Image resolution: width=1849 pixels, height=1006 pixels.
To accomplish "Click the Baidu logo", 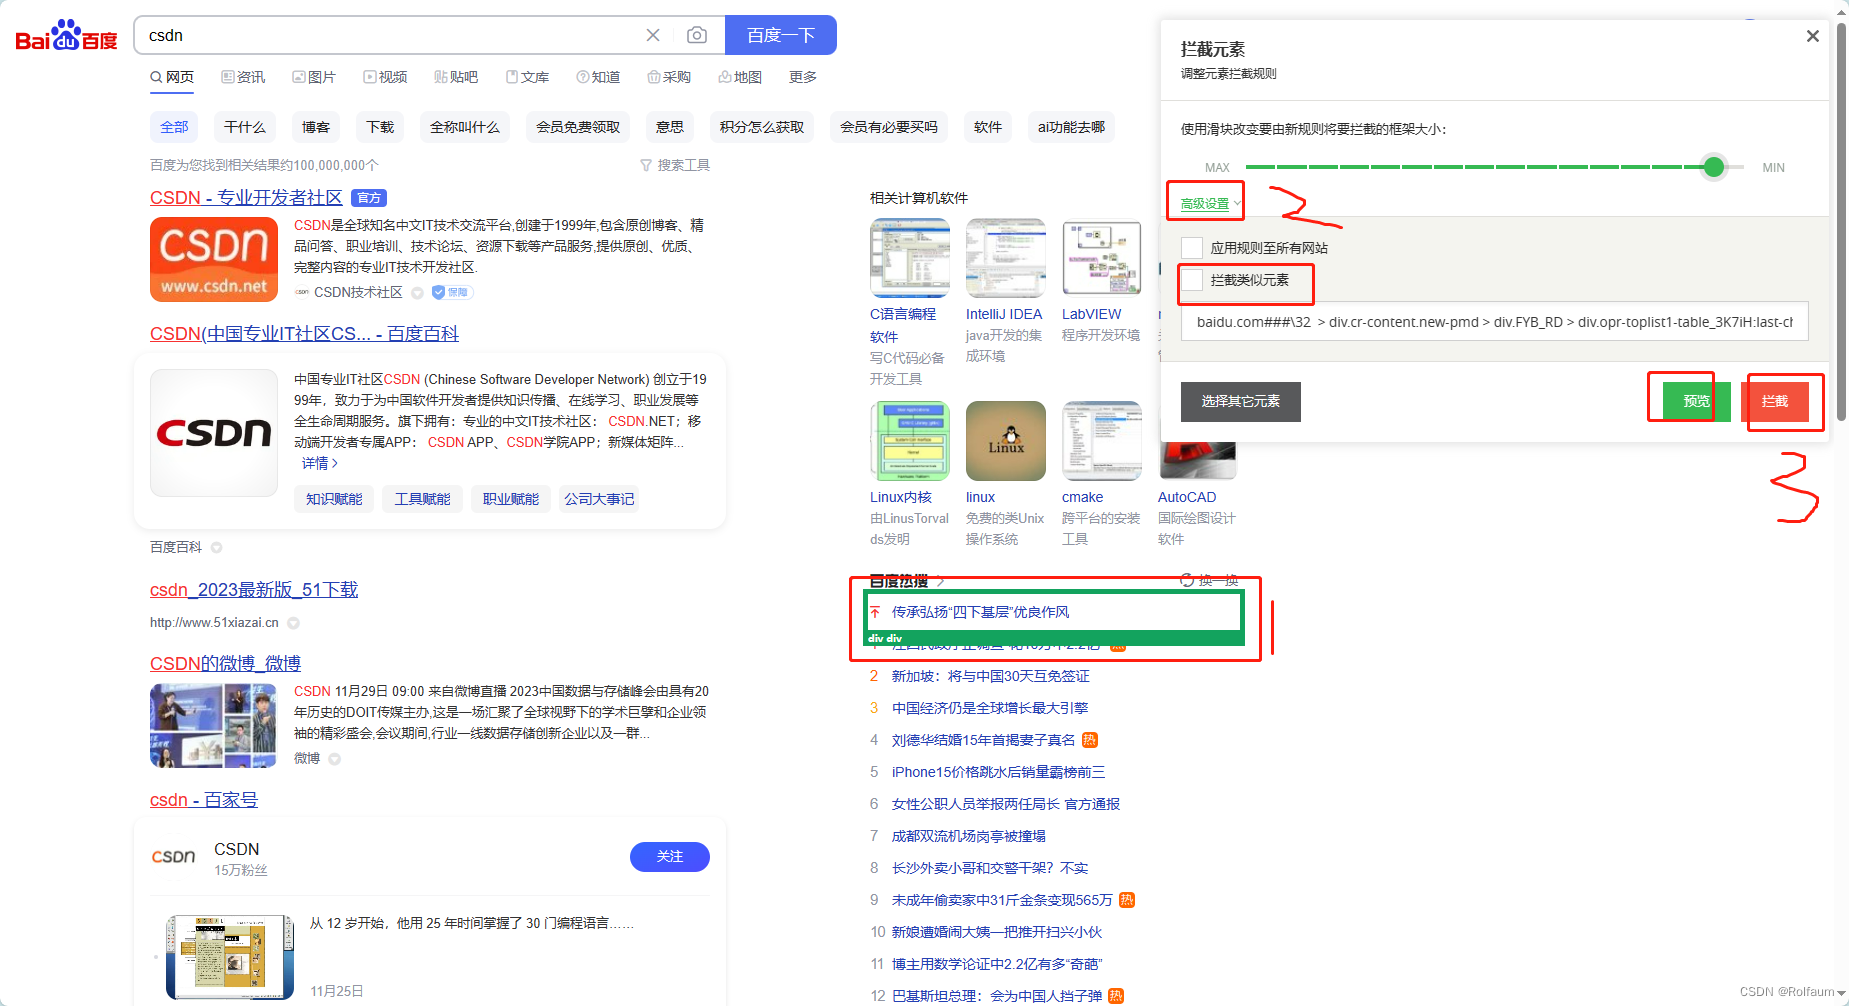I will click(66, 36).
